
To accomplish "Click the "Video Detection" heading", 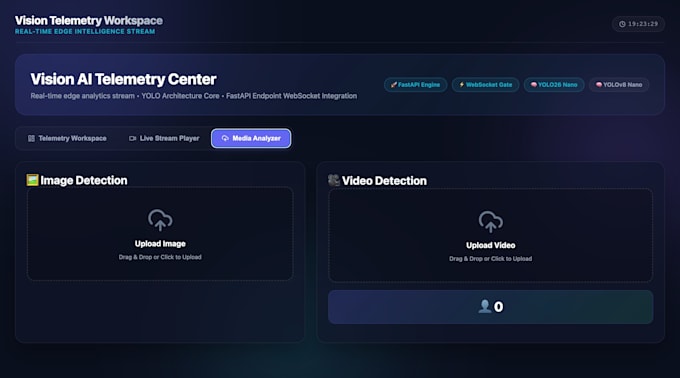I will coord(384,181).
